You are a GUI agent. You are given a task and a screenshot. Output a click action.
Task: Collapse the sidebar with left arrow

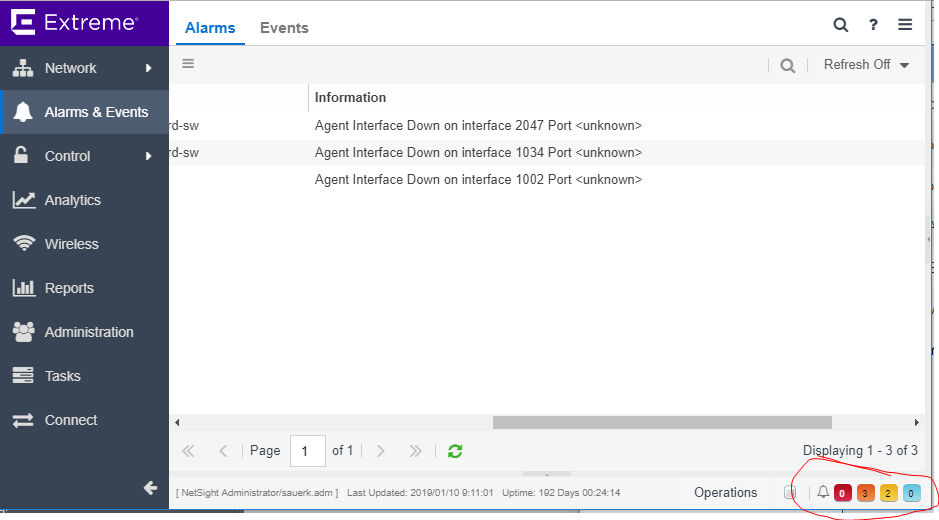150,488
